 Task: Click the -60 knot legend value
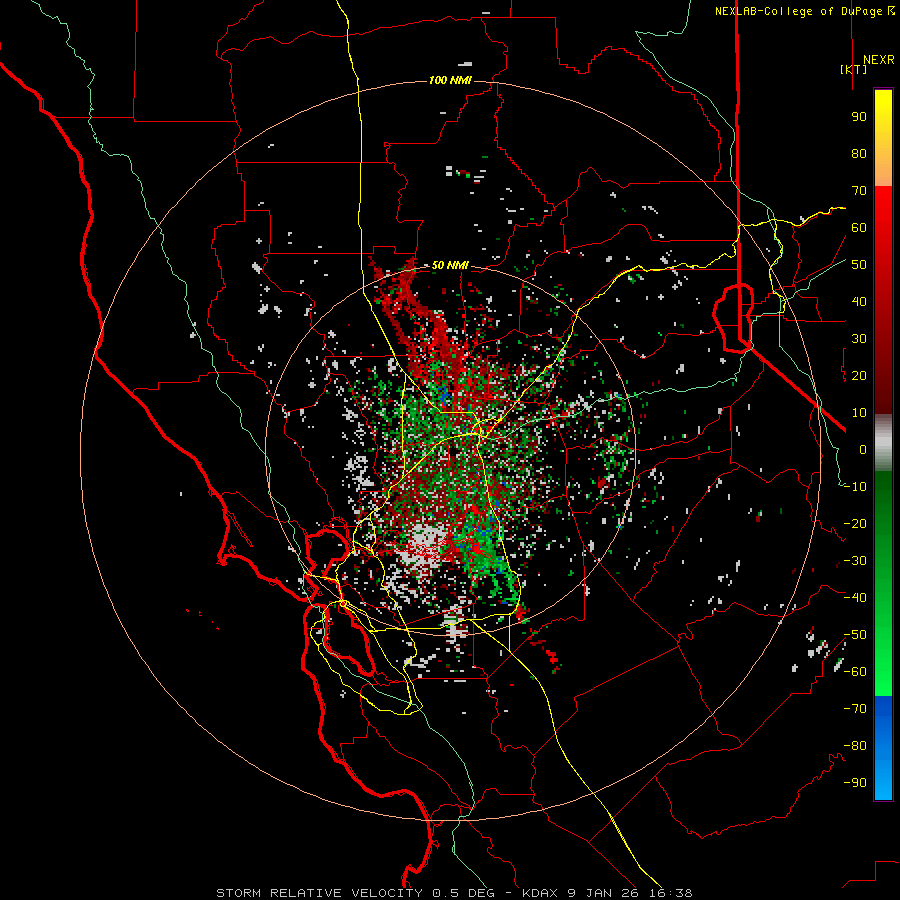tap(855, 672)
